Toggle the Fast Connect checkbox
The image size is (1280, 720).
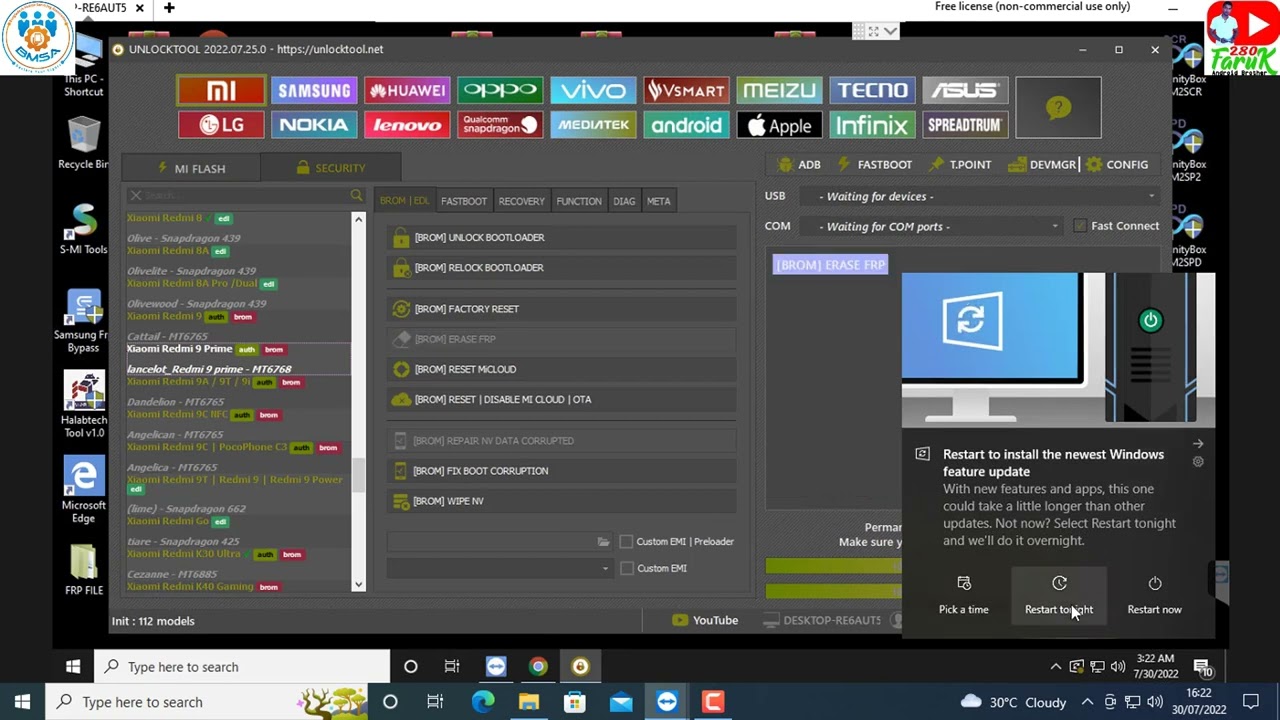pyautogui.click(x=1080, y=226)
